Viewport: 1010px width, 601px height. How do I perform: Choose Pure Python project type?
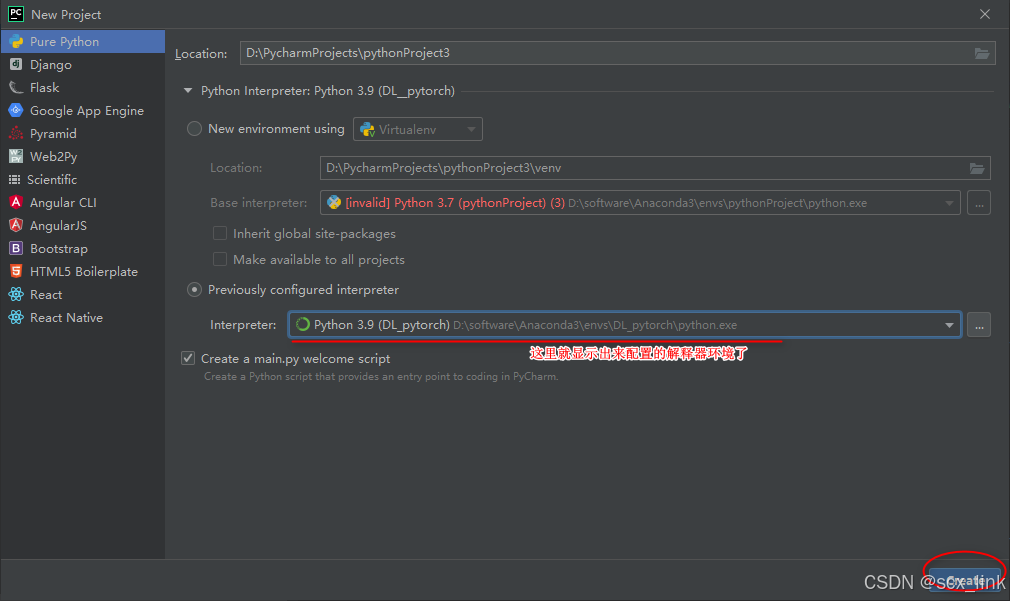tap(83, 42)
